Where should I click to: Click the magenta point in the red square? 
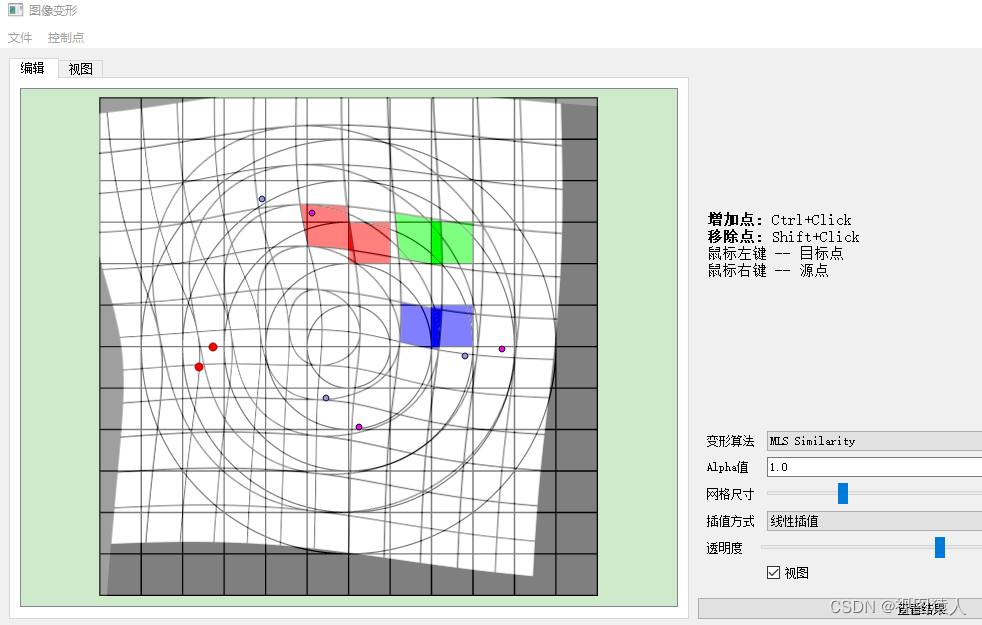312,213
